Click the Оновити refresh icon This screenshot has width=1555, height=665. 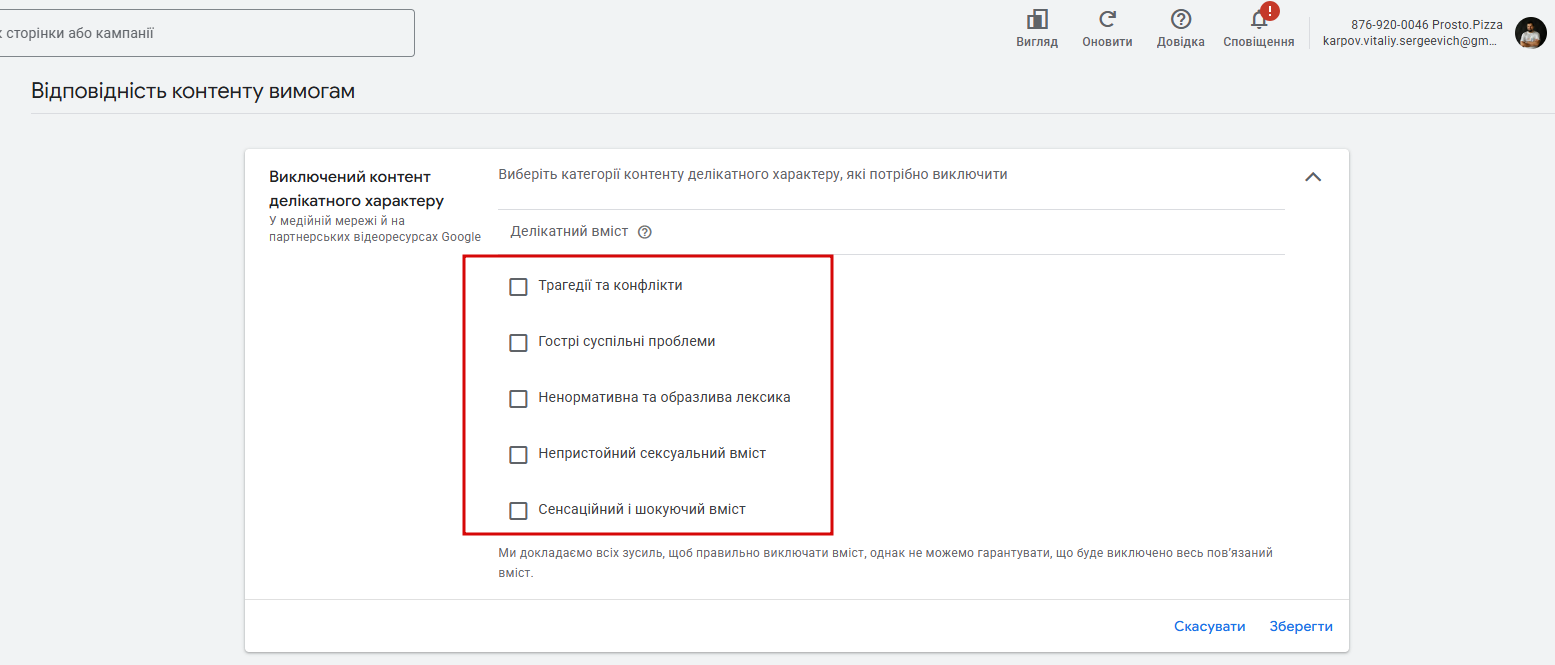point(1107,20)
